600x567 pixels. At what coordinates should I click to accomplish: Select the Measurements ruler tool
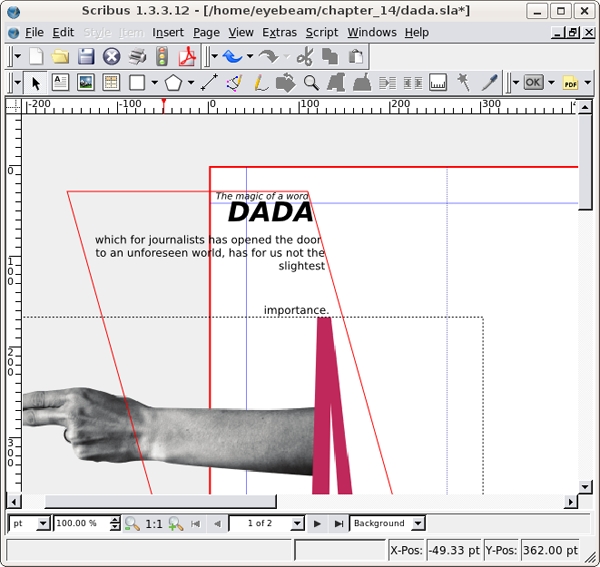438,83
